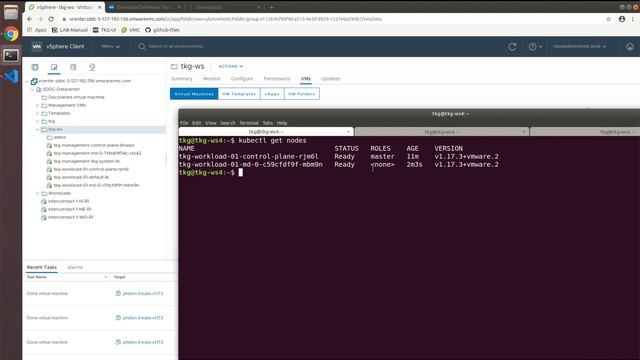Expand the Management VMs folder

[38, 105]
